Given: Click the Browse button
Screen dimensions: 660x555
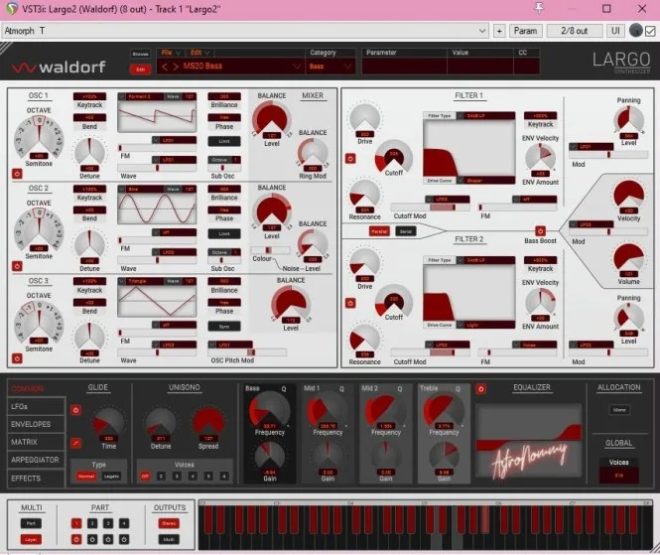Looking at the screenshot, I should pos(140,54).
